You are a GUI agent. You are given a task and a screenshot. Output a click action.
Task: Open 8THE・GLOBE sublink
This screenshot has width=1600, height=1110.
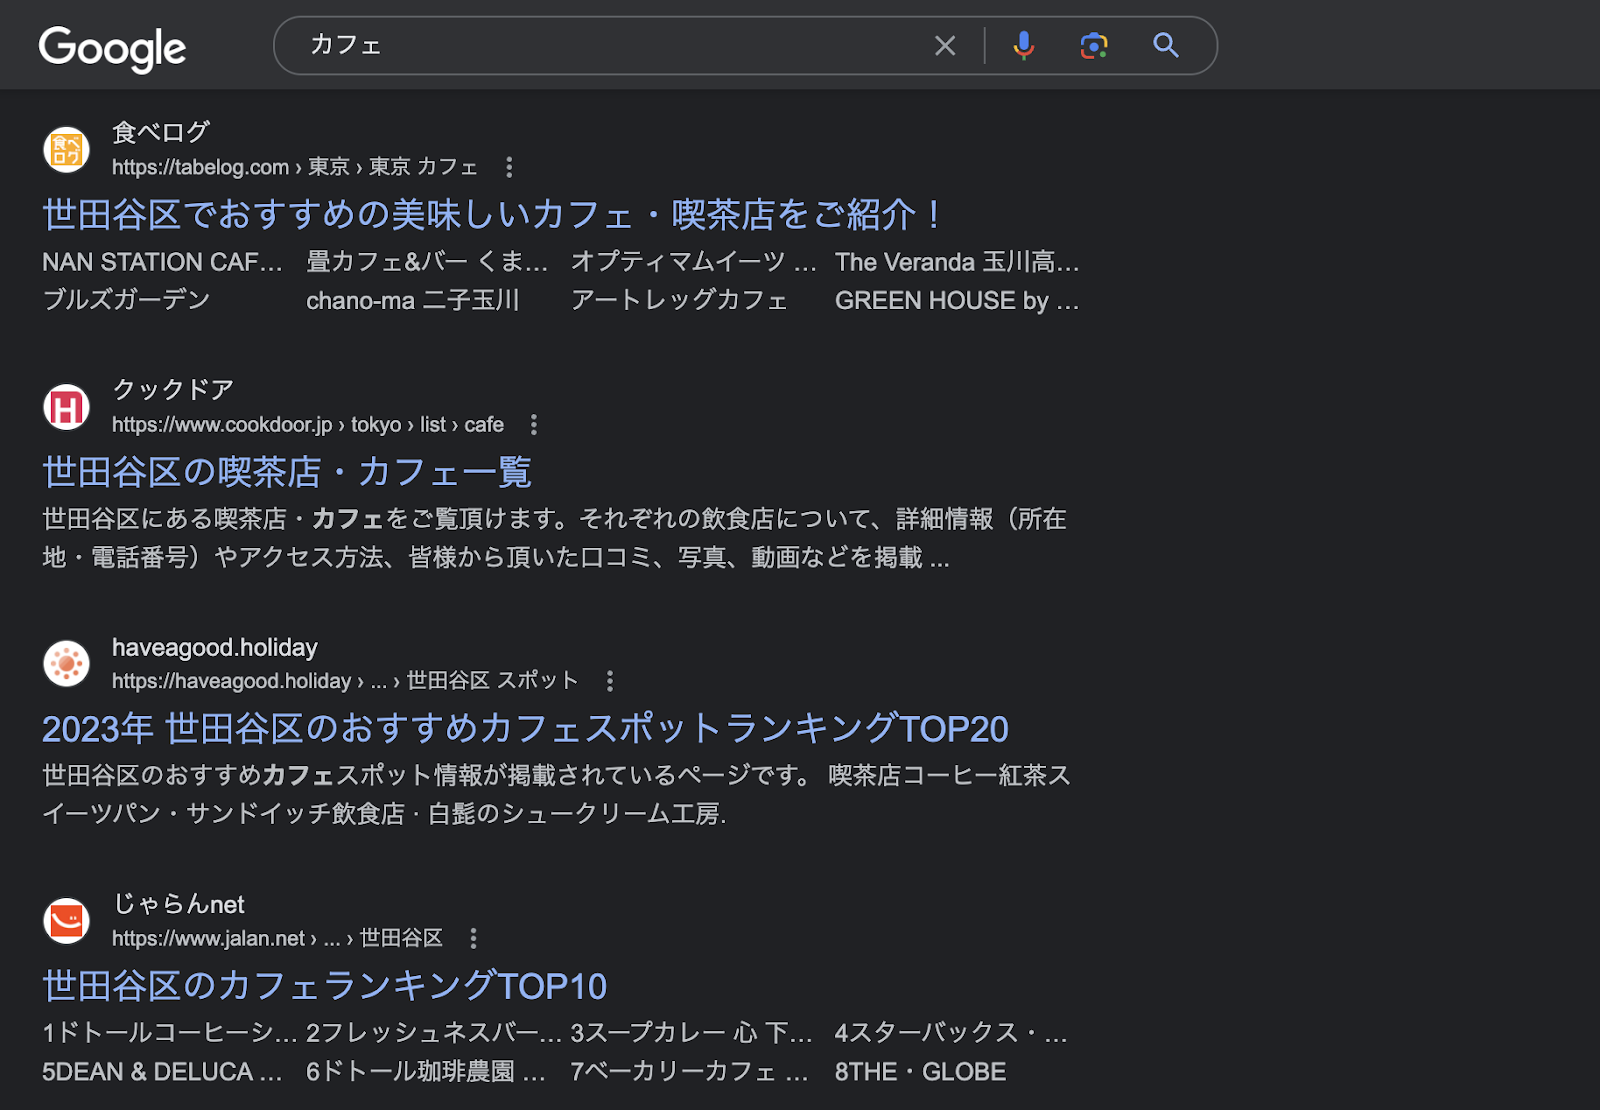921,1072
